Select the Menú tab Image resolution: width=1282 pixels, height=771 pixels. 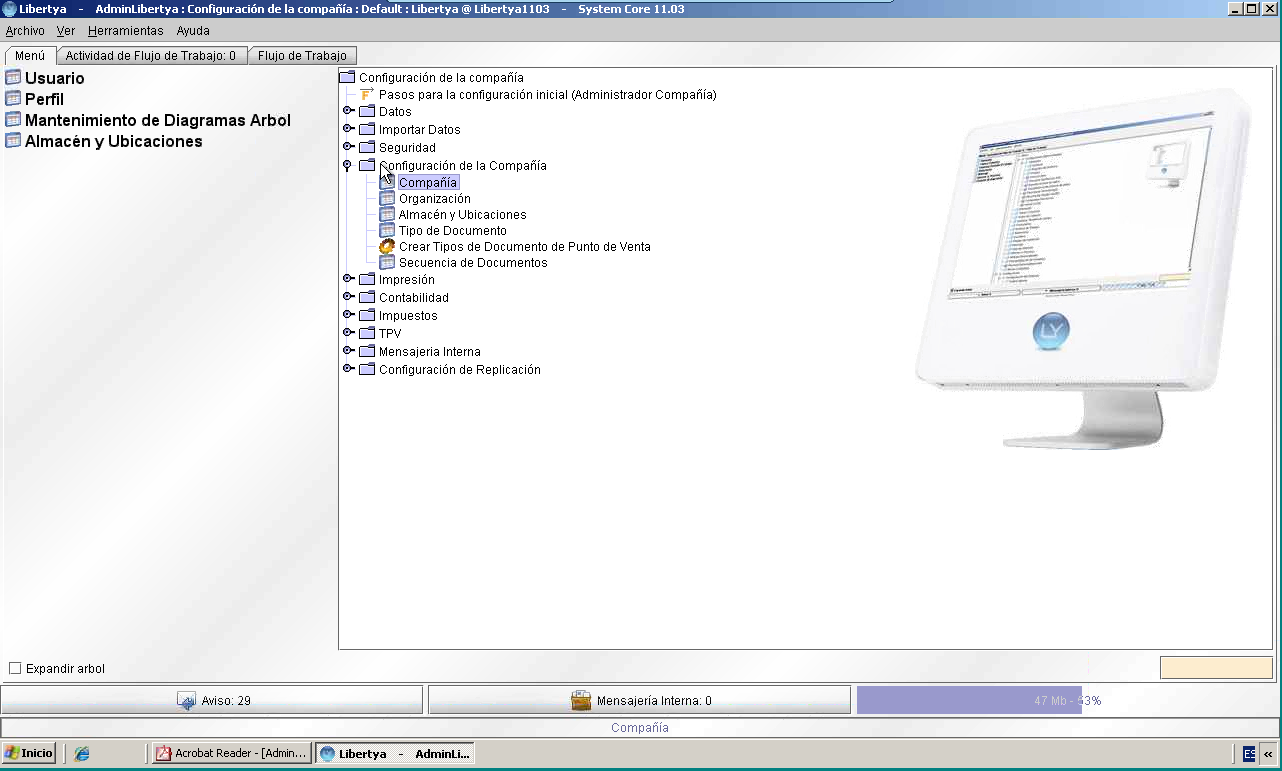(30, 56)
